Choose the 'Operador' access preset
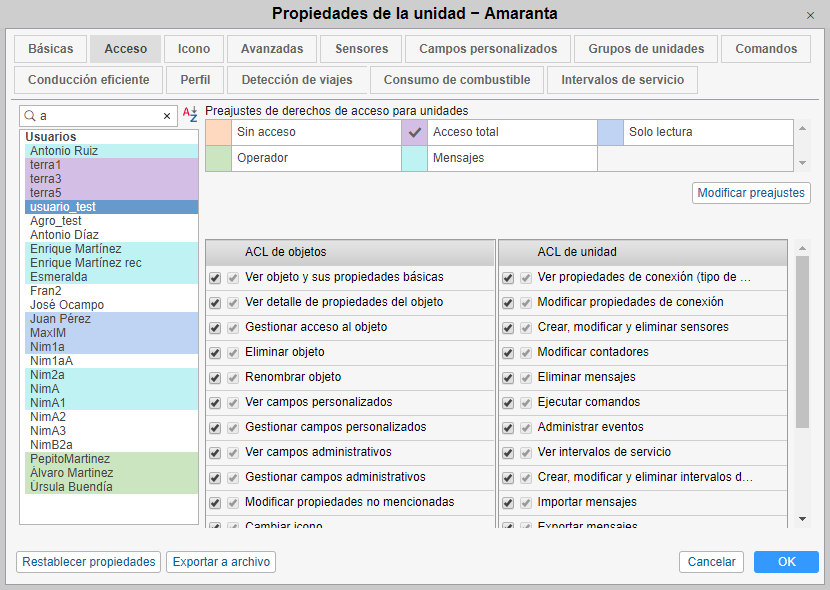Screen dimensions: 830x590 tap(262, 158)
